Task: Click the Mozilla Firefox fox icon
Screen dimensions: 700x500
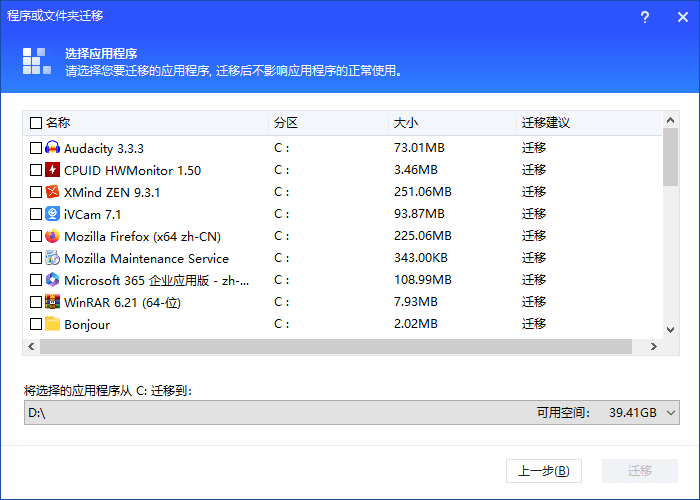Action: [x=52, y=236]
